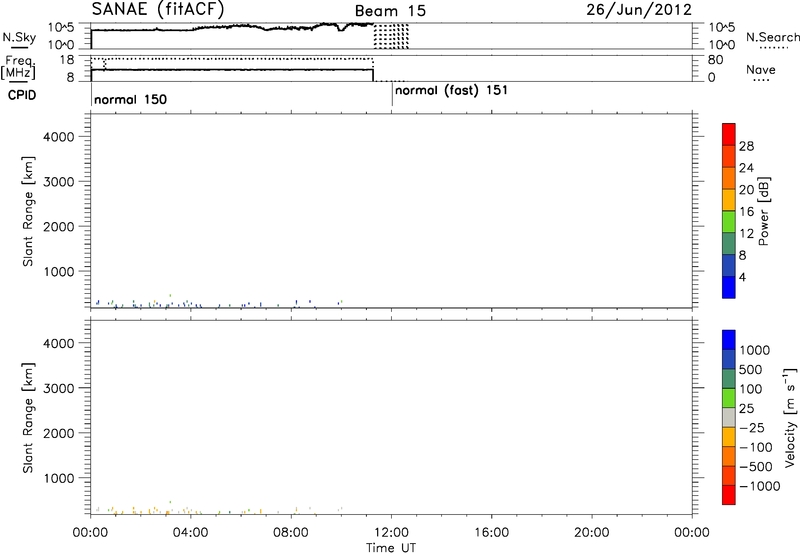Click the green Power colorbar segment above 12

point(729,221)
